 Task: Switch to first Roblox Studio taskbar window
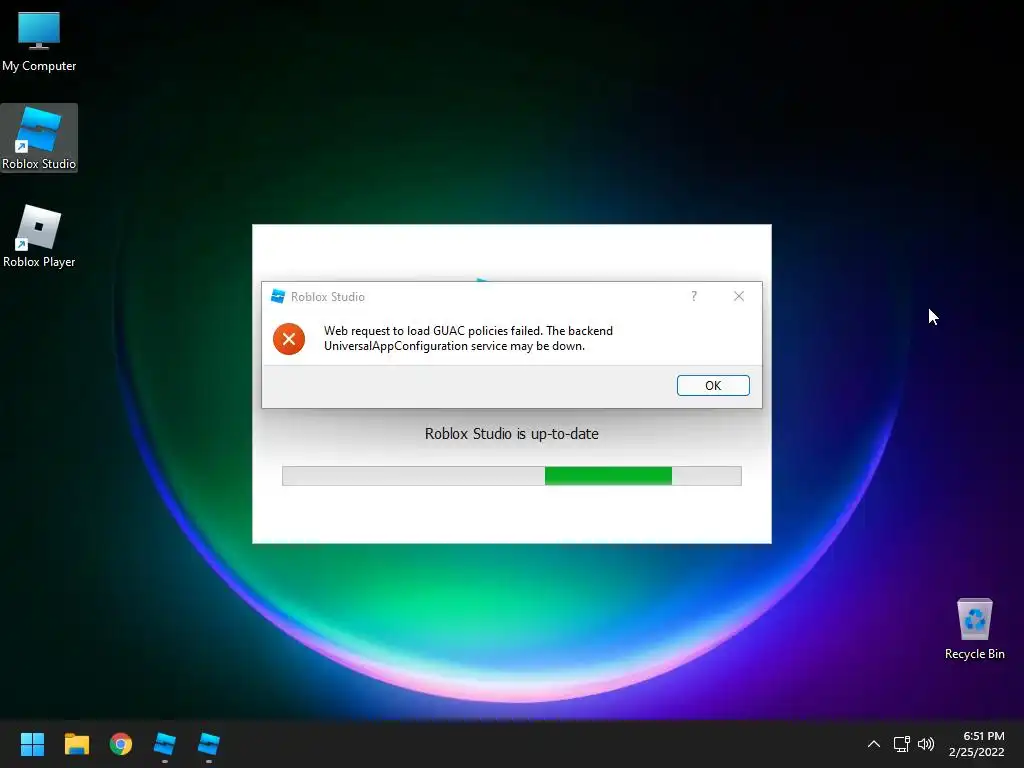165,744
